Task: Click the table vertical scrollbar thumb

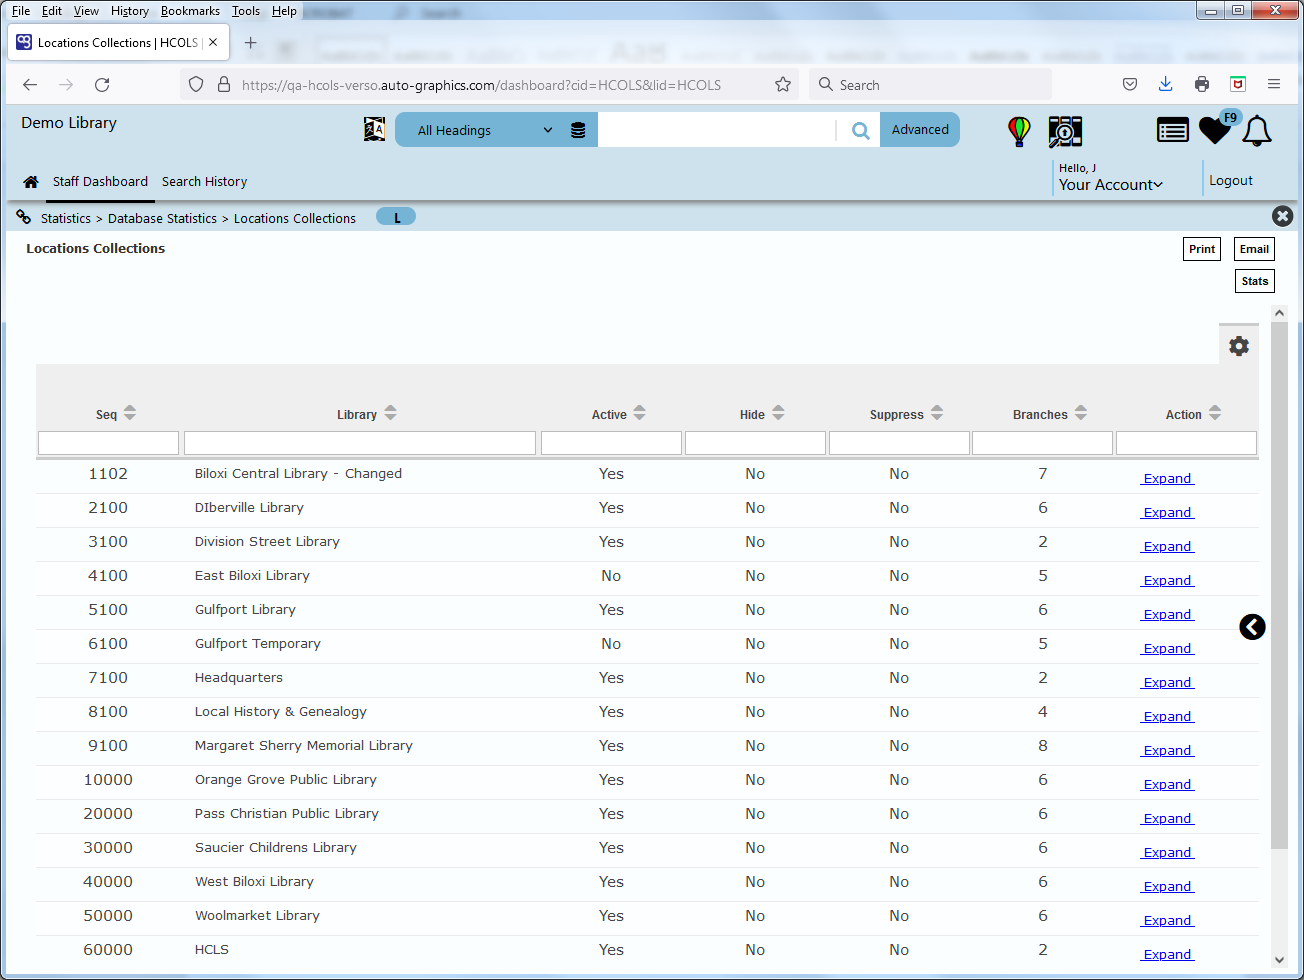Action: click(x=1279, y=587)
